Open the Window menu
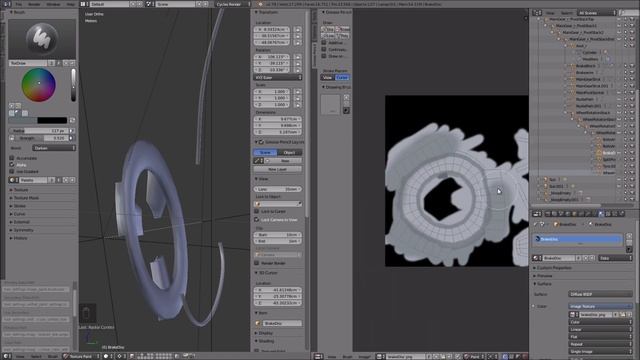This screenshot has width=640, height=360. coord(53,4)
